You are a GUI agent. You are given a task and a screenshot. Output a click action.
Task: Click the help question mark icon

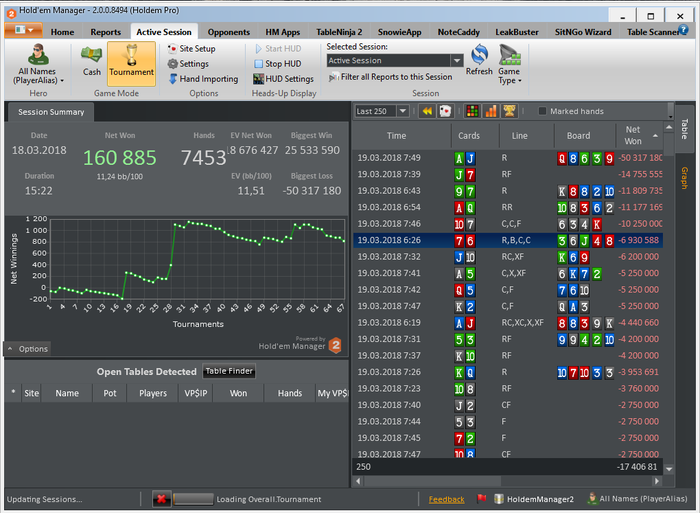click(683, 29)
